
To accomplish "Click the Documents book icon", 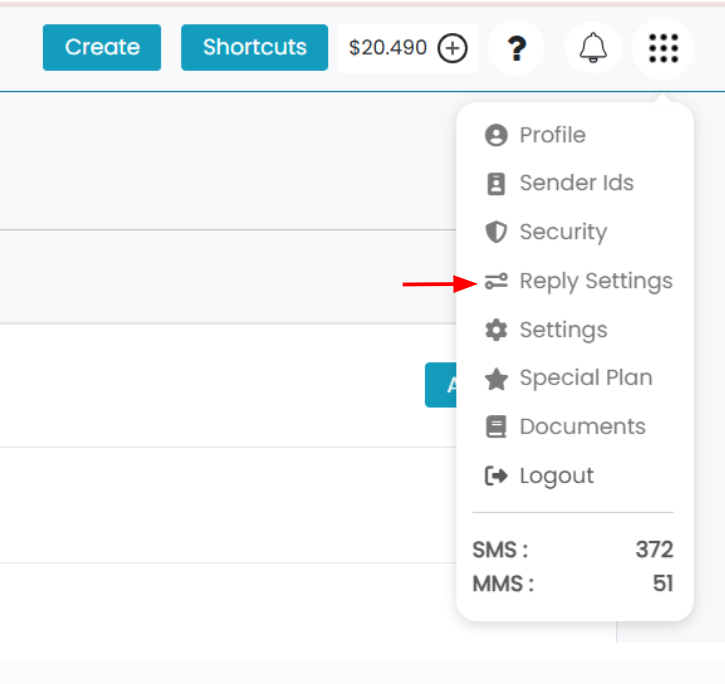I will 496,426.
